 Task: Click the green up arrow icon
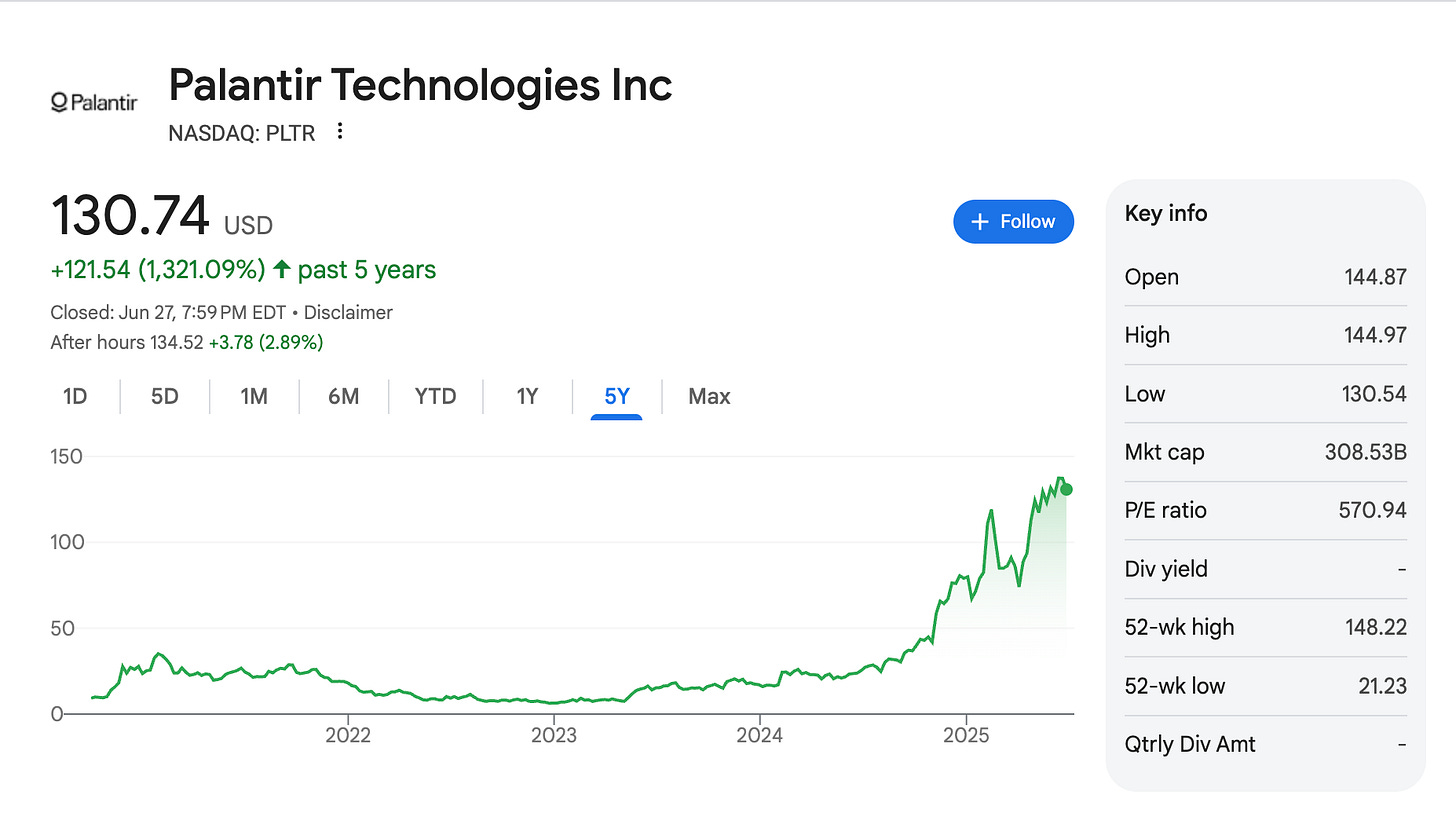282,269
